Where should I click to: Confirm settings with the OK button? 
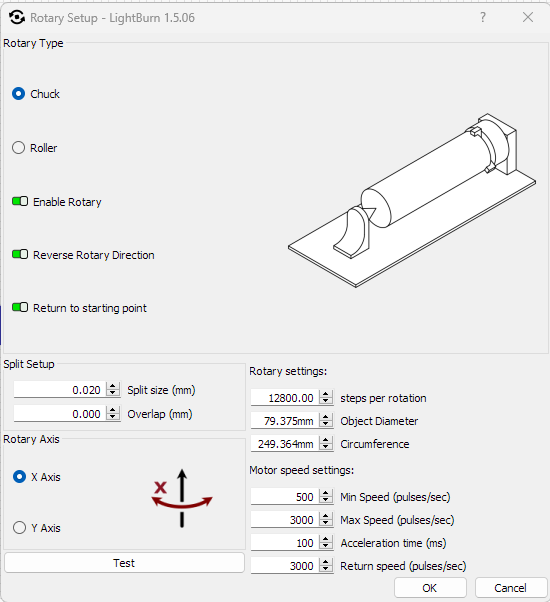pyautogui.click(x=430, y=588)
